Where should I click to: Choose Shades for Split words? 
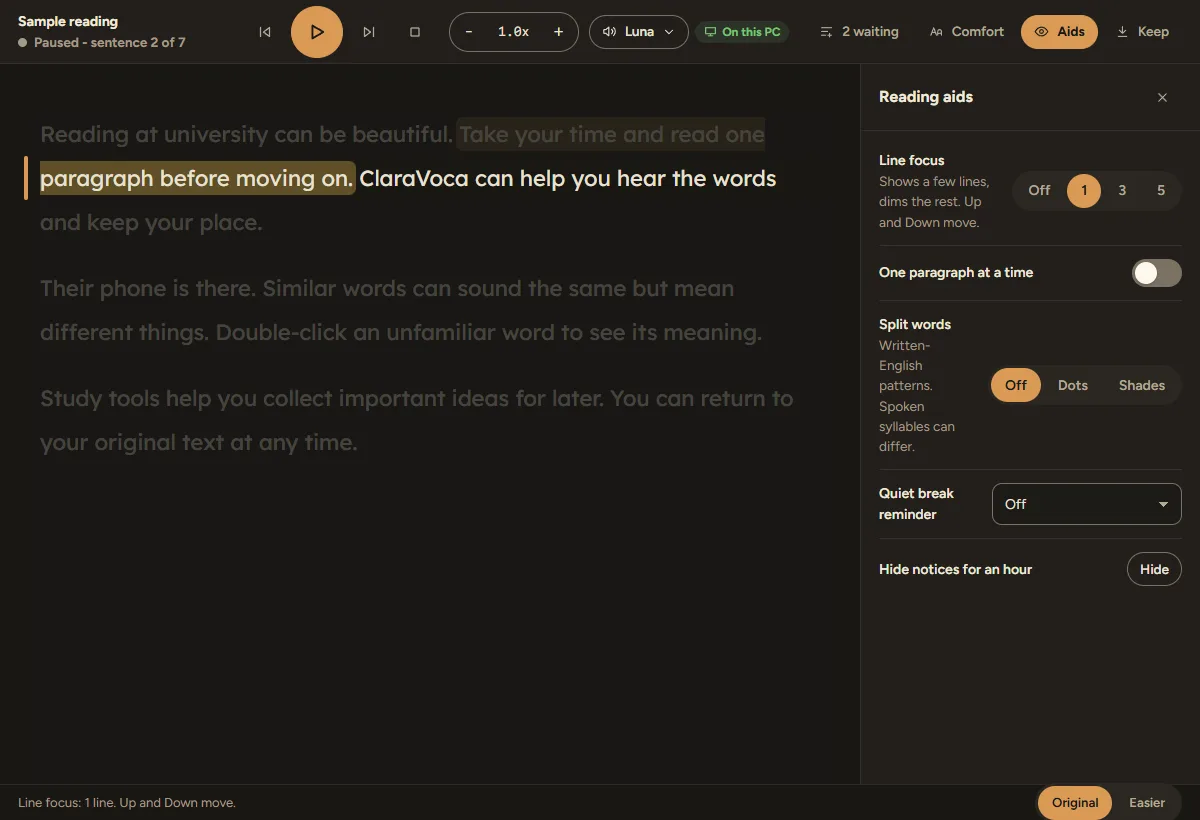pyautogui.click(x=1142, y=385)
